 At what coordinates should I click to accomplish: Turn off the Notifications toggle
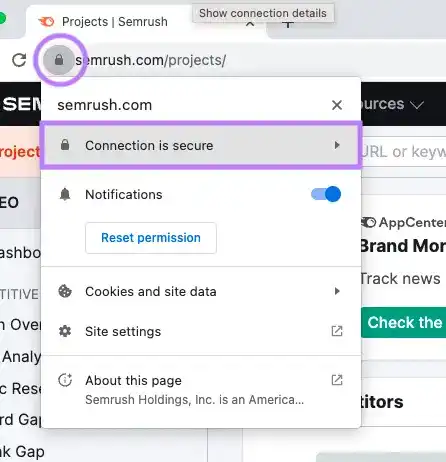click(326, 194)
